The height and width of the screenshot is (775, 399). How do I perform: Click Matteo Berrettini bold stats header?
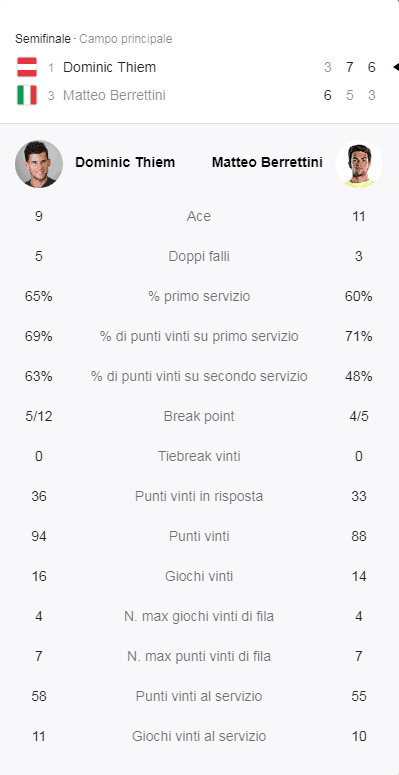[267, 162]
